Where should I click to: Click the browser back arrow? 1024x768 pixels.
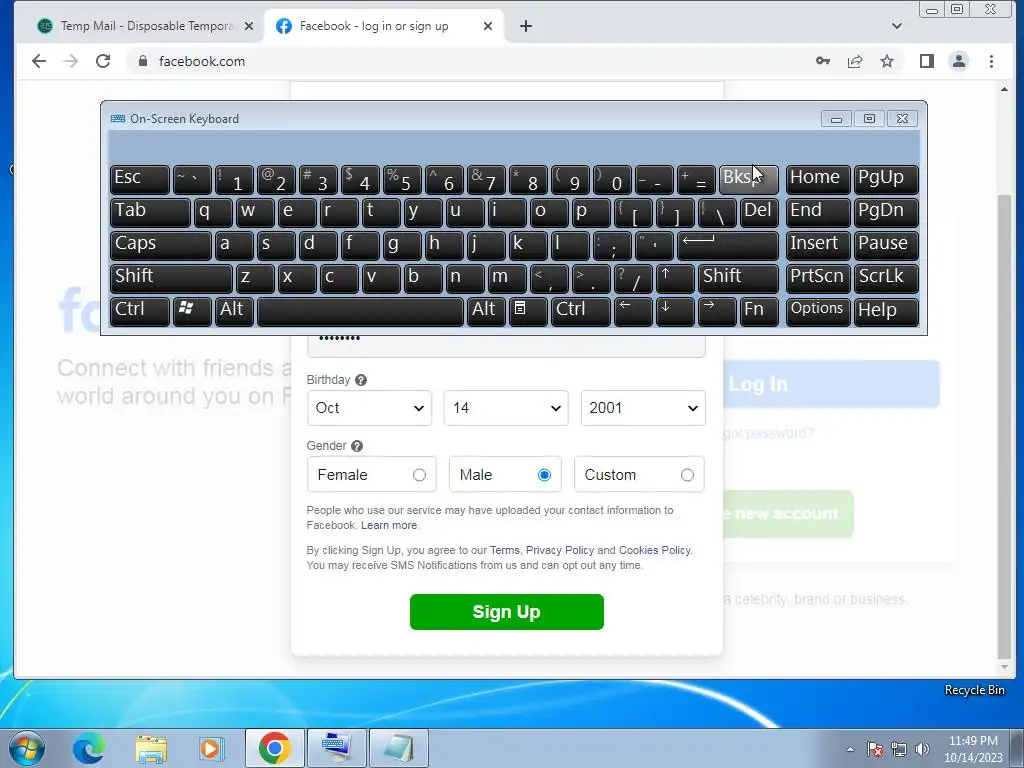39,61
